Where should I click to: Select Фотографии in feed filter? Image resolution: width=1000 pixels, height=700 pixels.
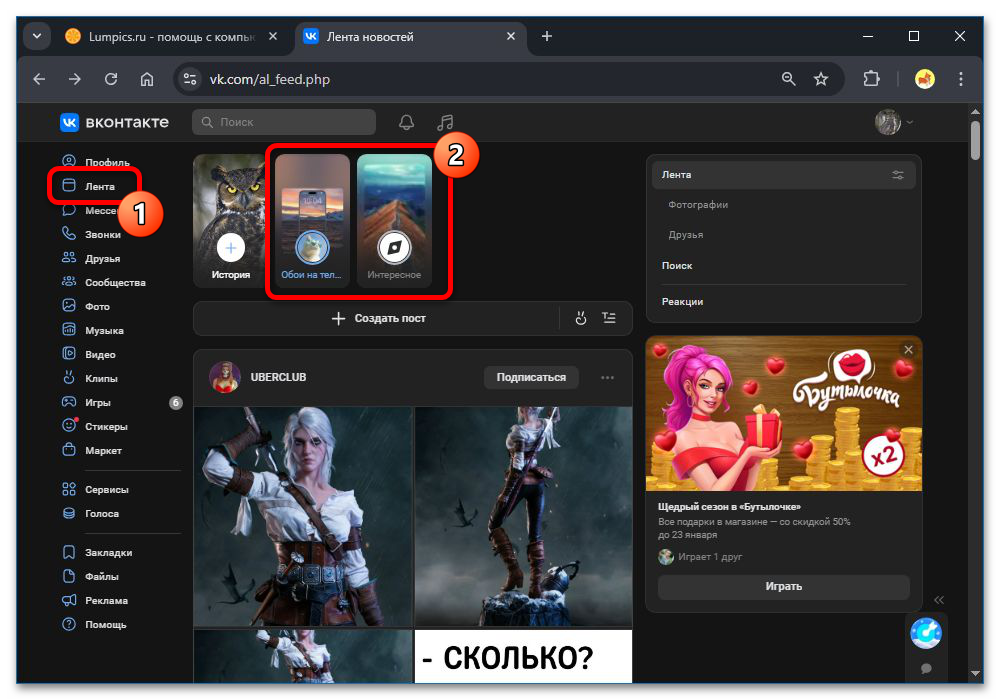[x=698, y=205]
